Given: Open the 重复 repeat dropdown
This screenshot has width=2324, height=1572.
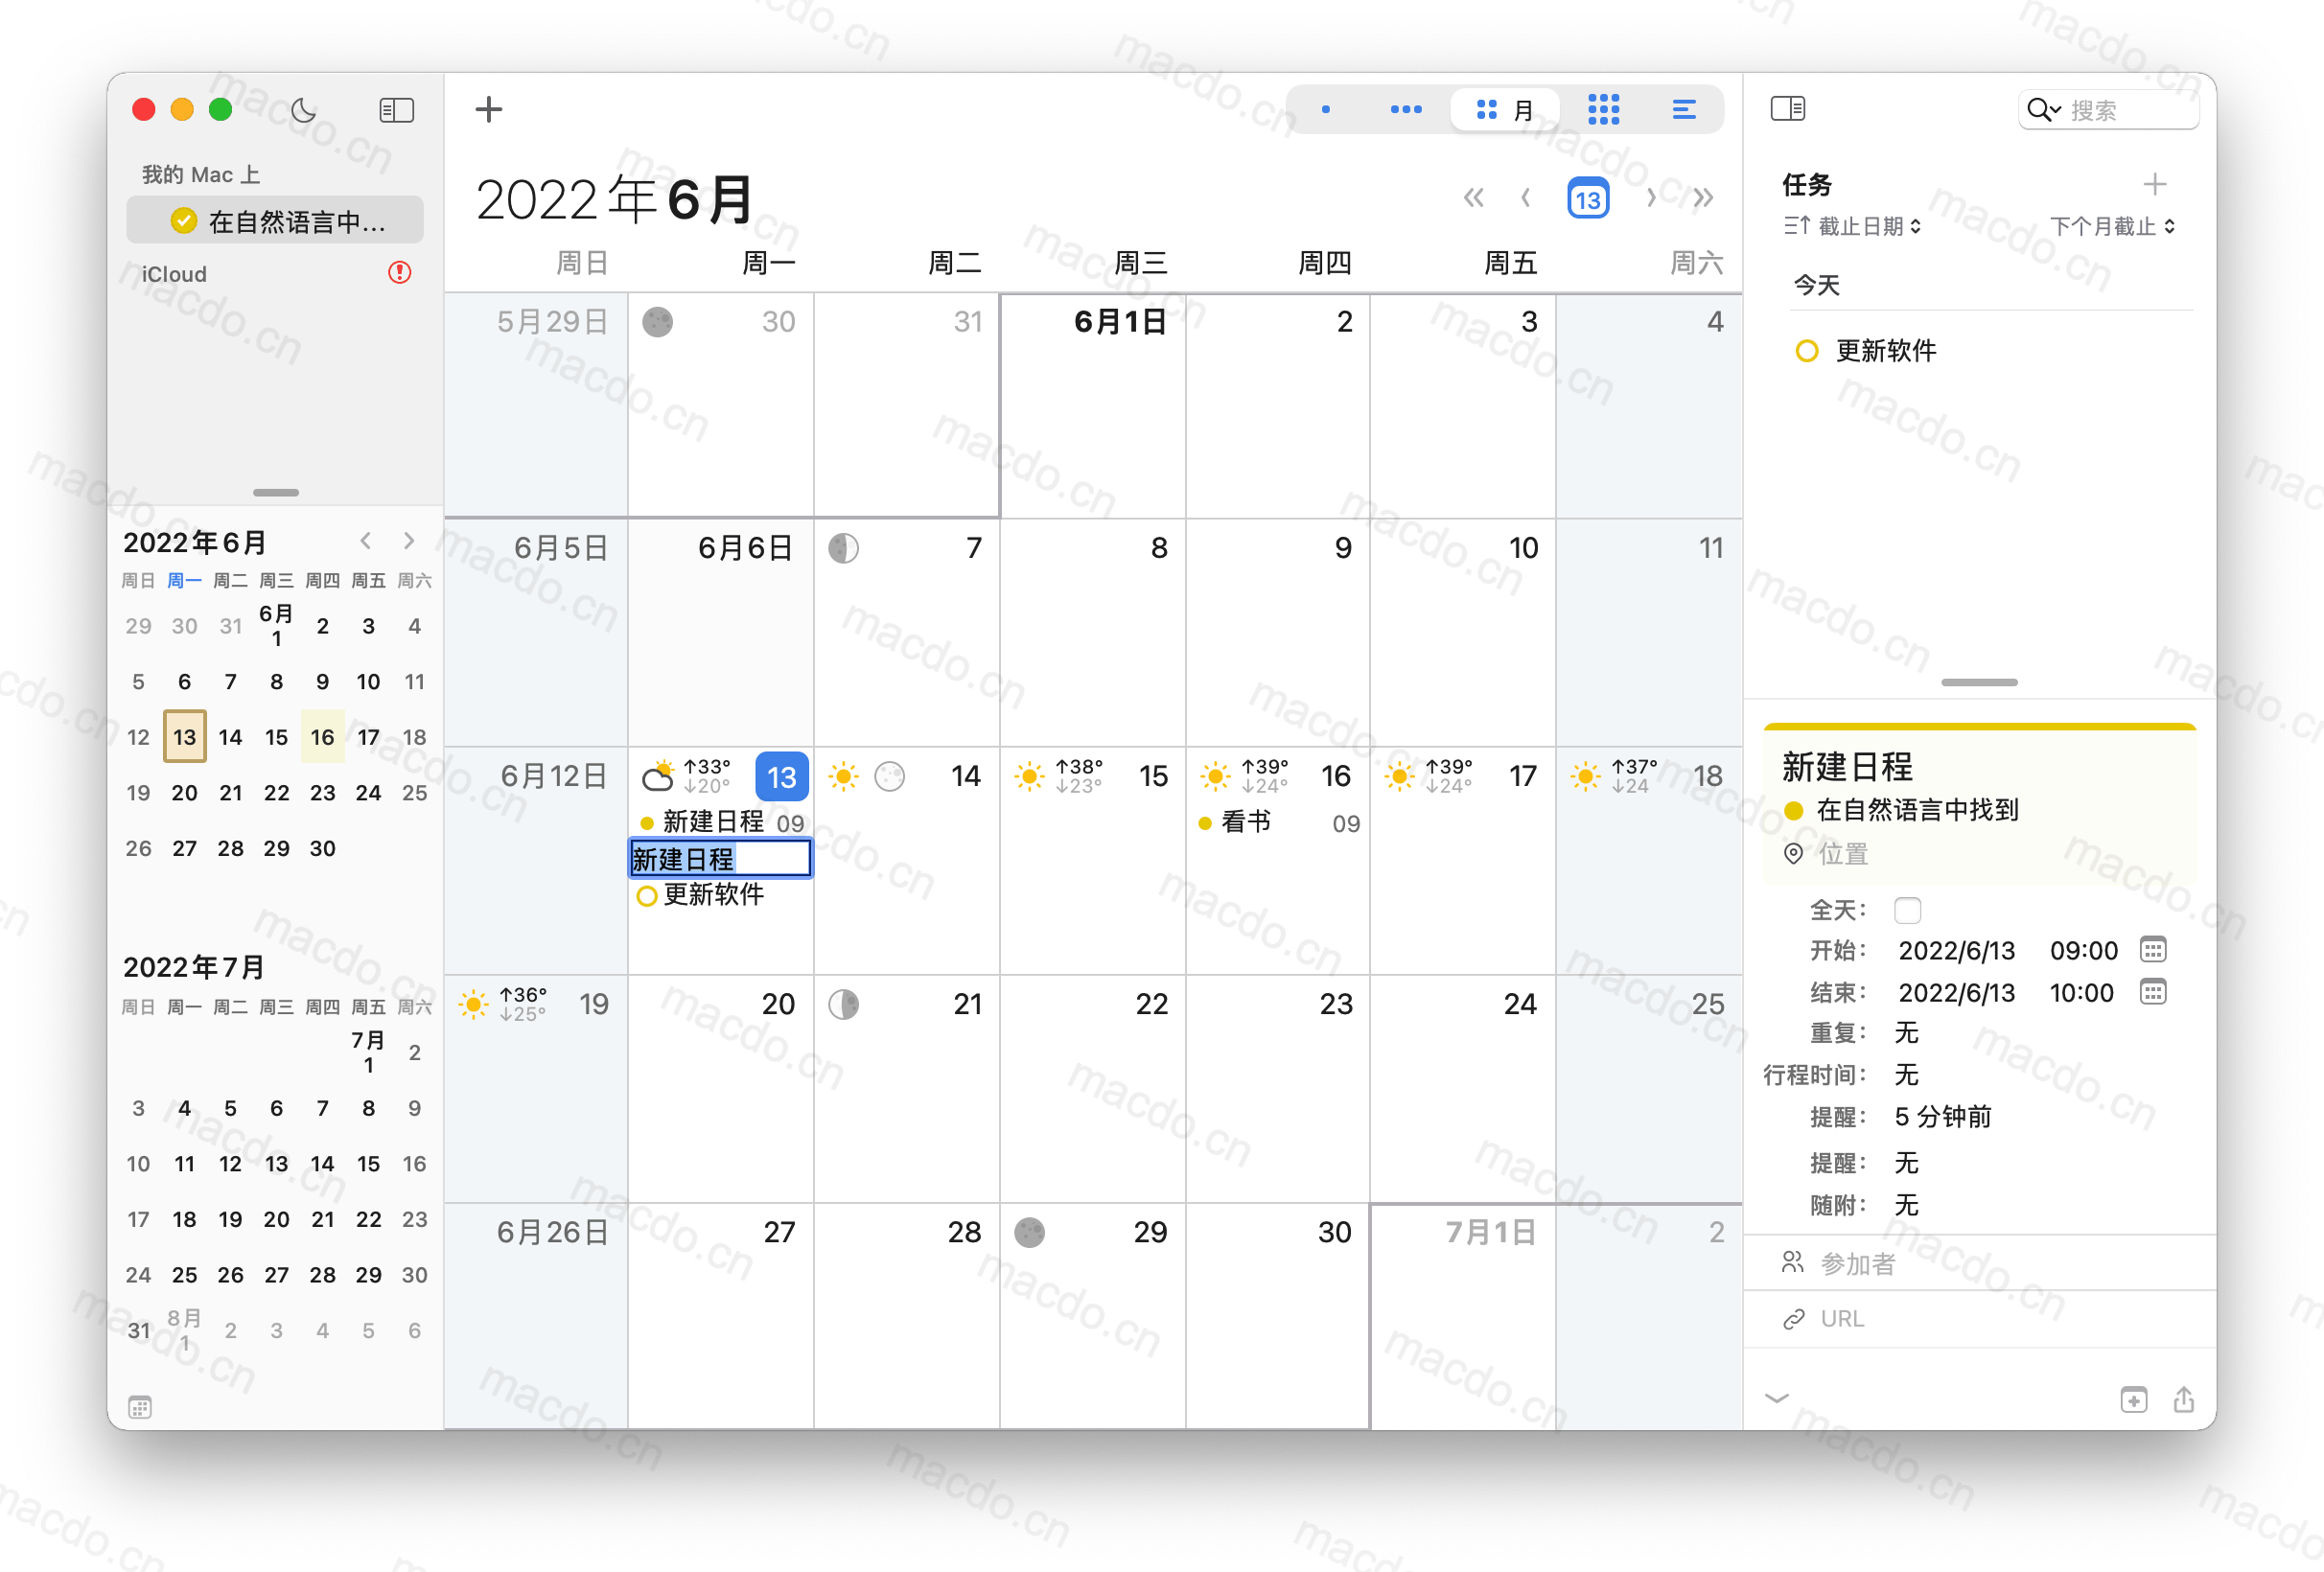Looking at the screenshot, I should 1906,1033.
